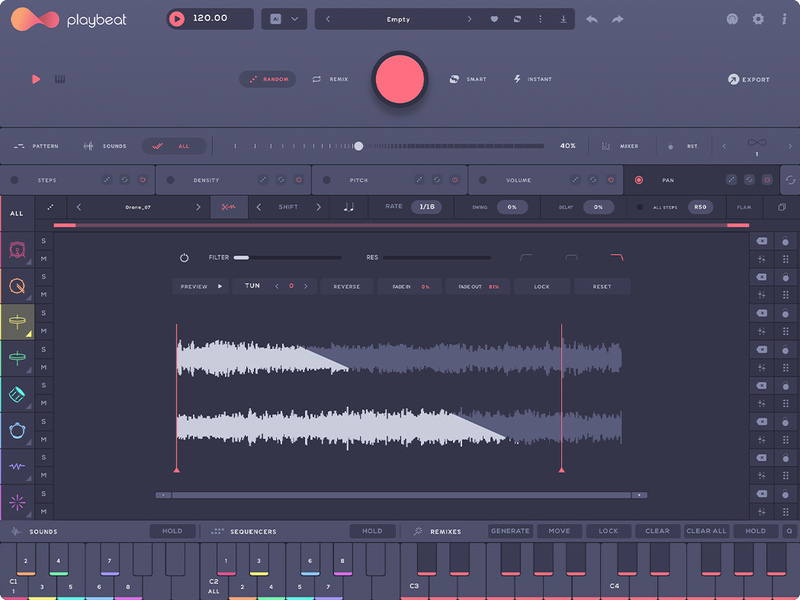This screenshot has height=600, width=800.
Task: Select the Random mode
Action: tap(268, 79)
